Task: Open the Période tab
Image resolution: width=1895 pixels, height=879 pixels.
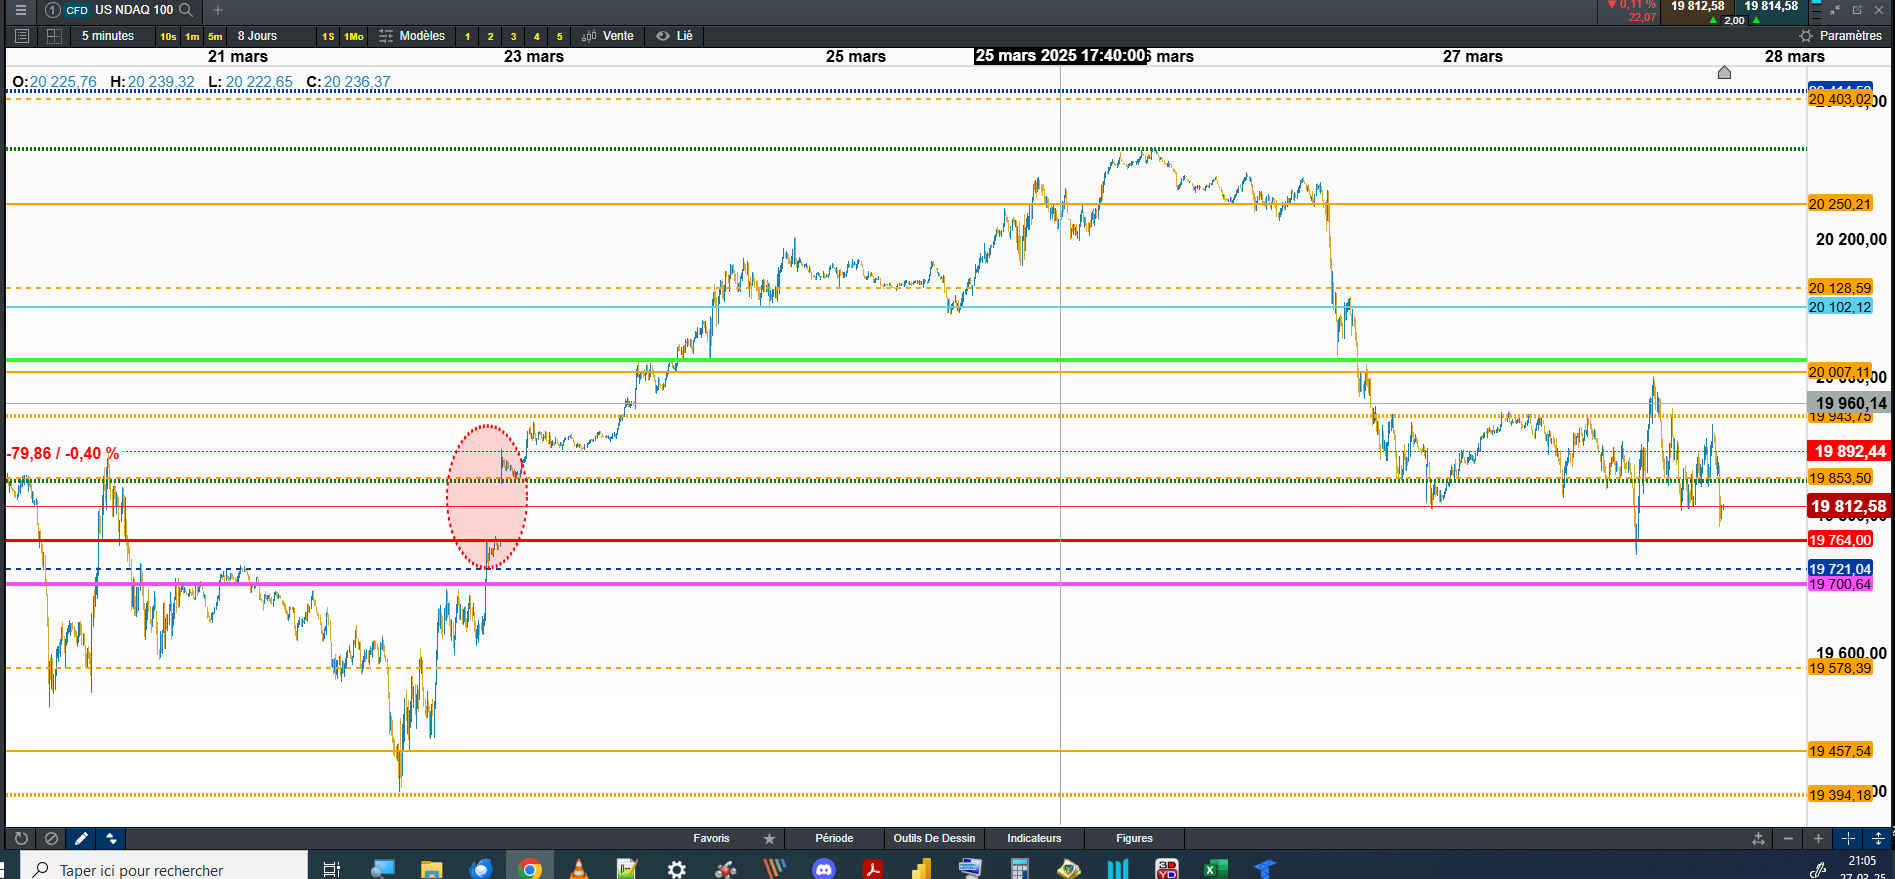Action: tap(834, 839)
